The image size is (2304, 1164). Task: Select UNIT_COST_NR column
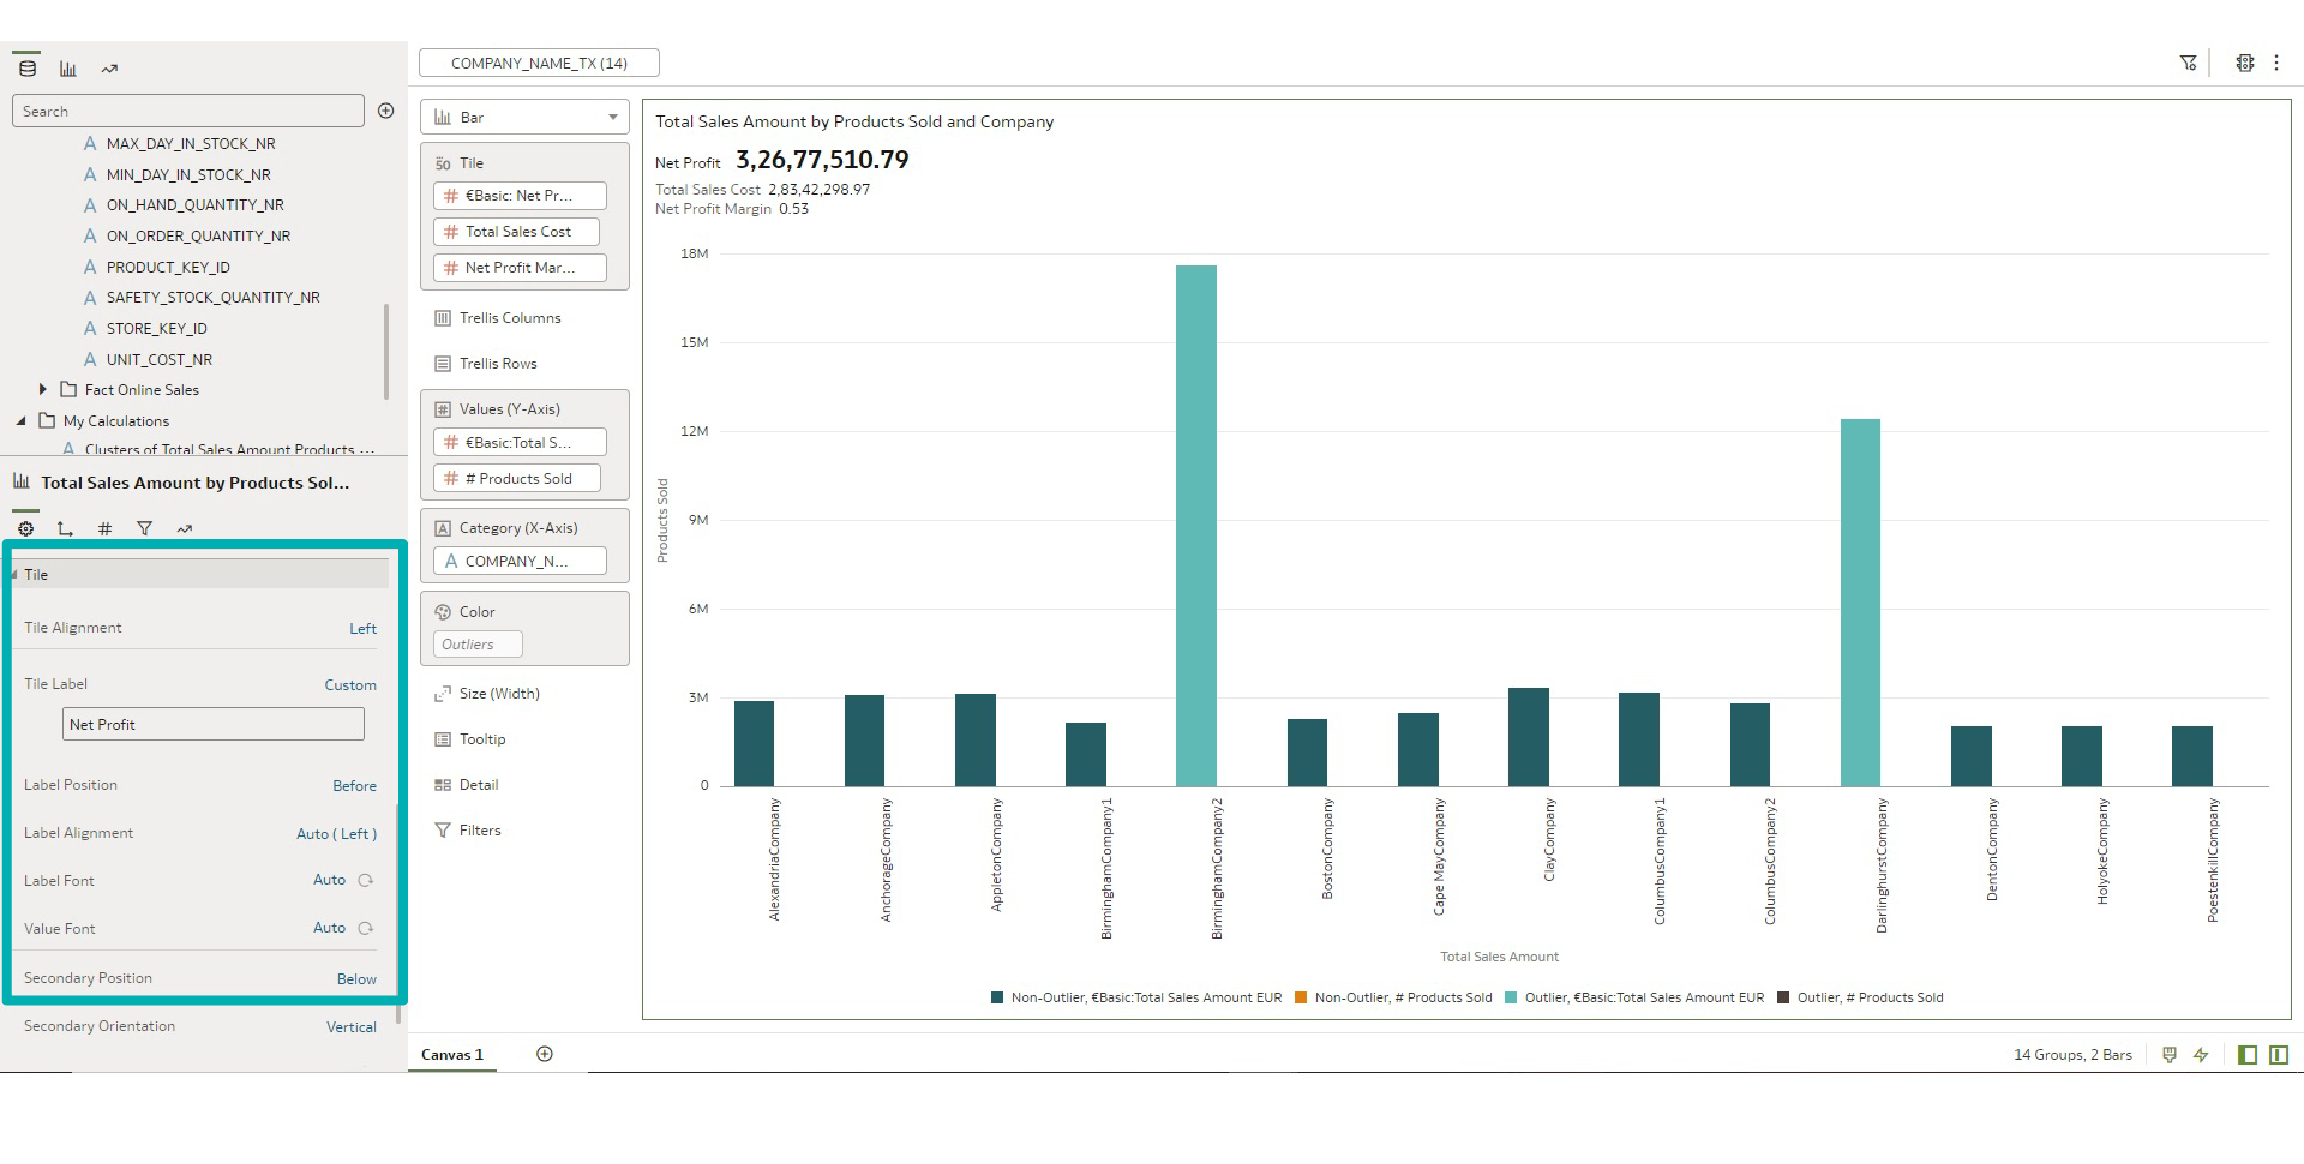click(x=158, y=359)
